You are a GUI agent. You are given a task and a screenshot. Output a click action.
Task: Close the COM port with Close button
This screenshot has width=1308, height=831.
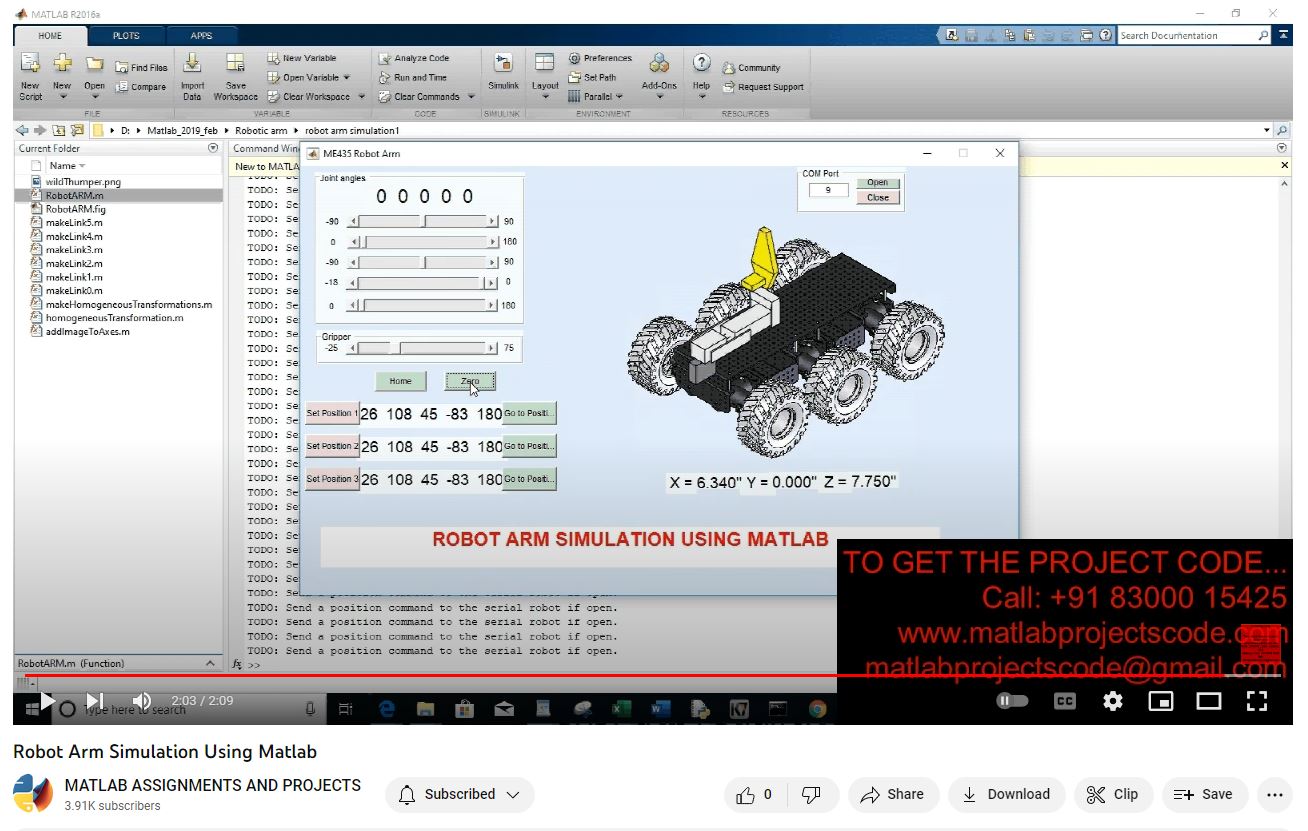878,198
